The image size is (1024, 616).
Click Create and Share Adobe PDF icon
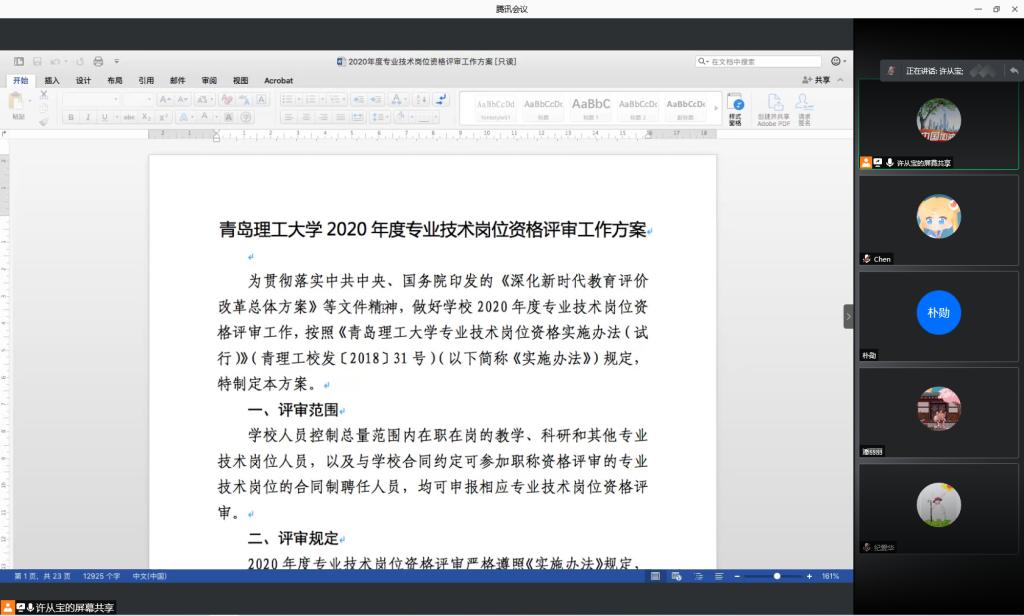coord(773,108)
